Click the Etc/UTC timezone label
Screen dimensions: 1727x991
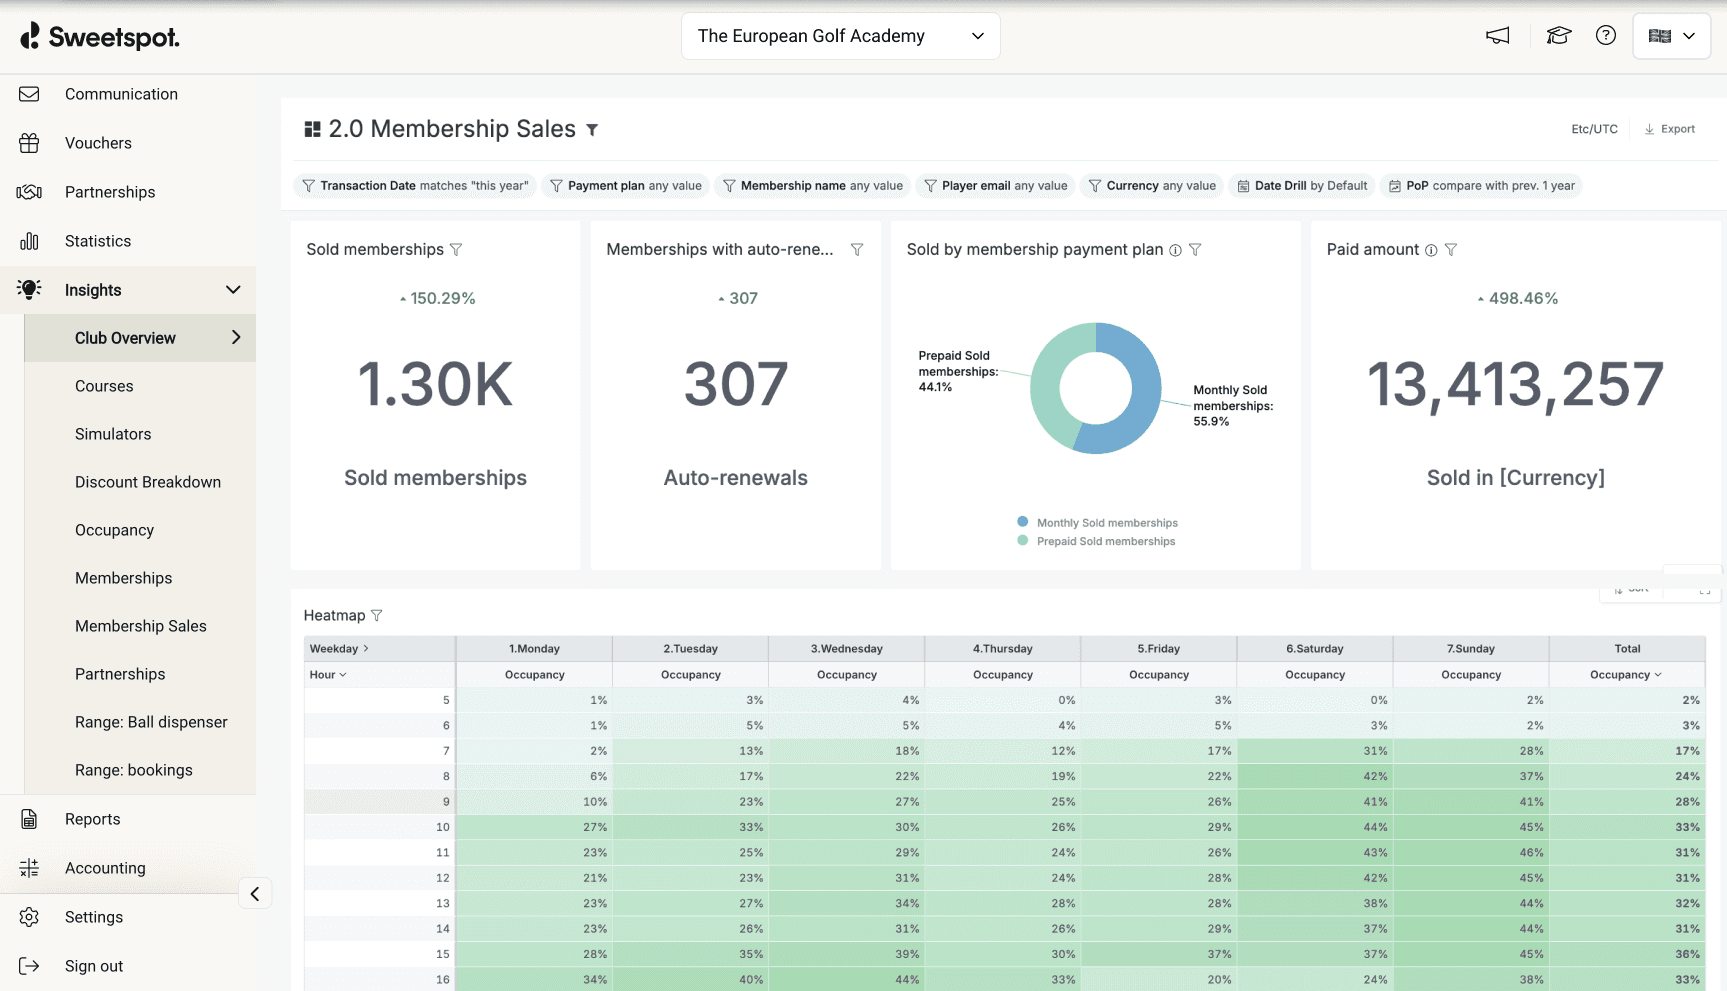pyautogui.click(x=1594, y=129)
